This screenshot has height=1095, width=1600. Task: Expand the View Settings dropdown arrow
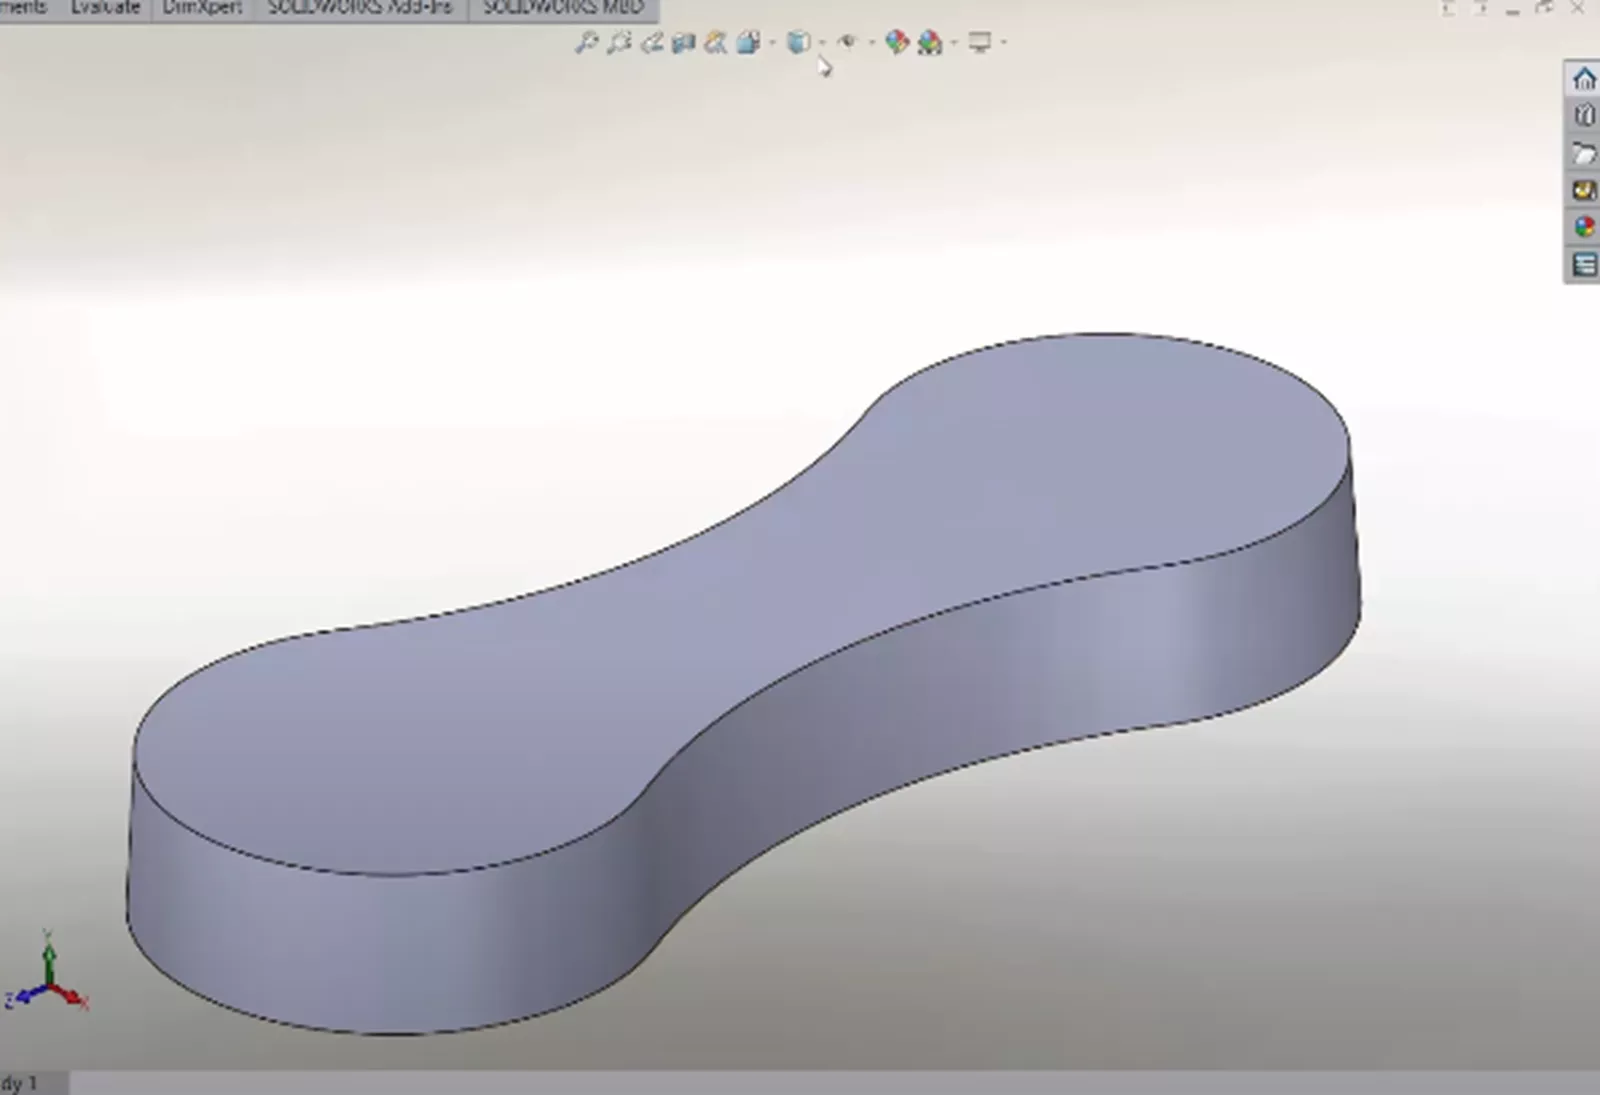click(1003, 42)
